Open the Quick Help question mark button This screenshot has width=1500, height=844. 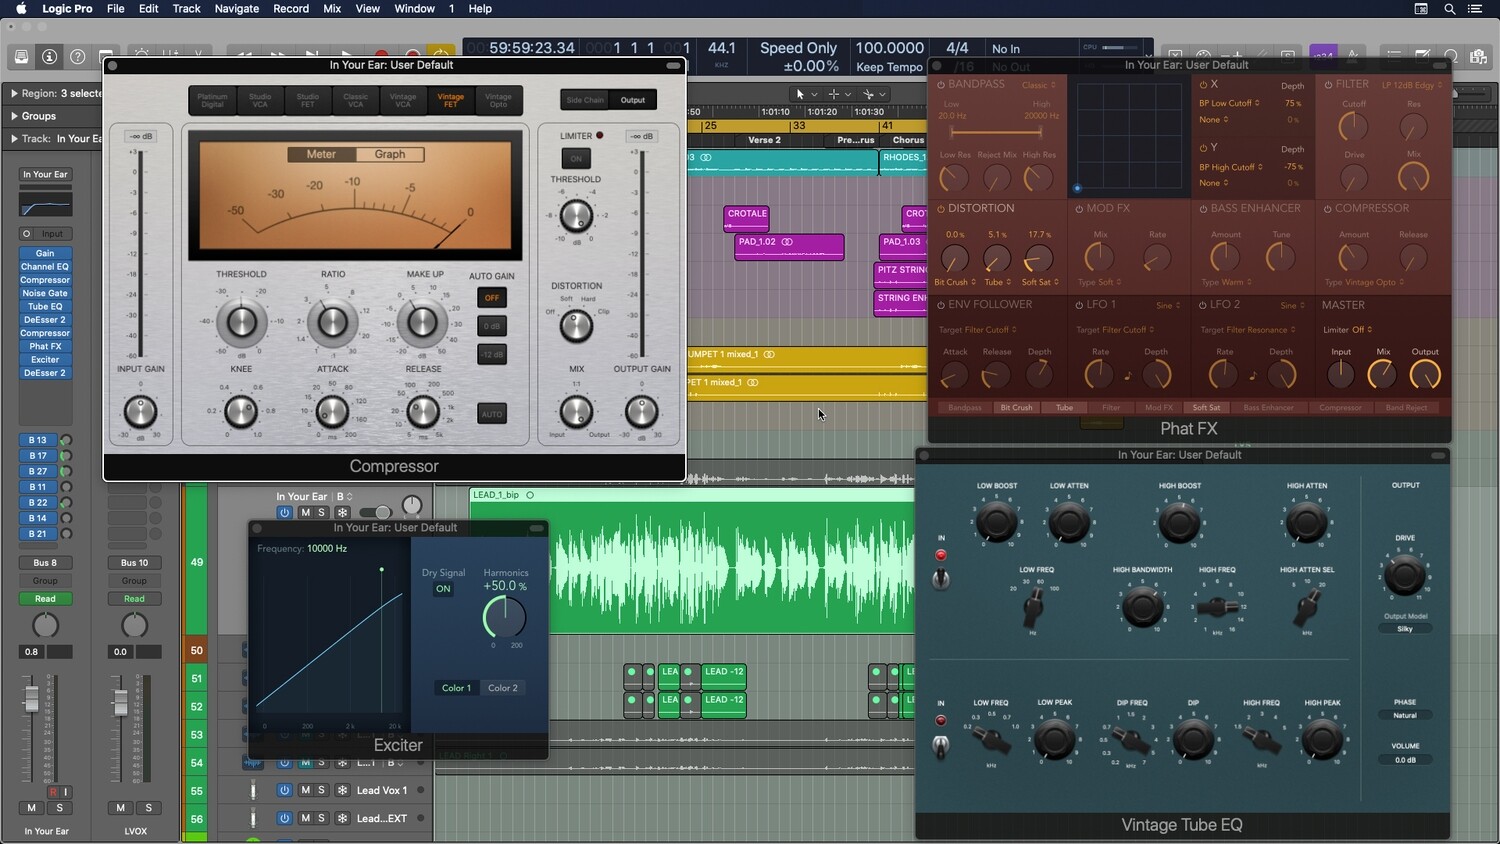[x=77, y=57]
